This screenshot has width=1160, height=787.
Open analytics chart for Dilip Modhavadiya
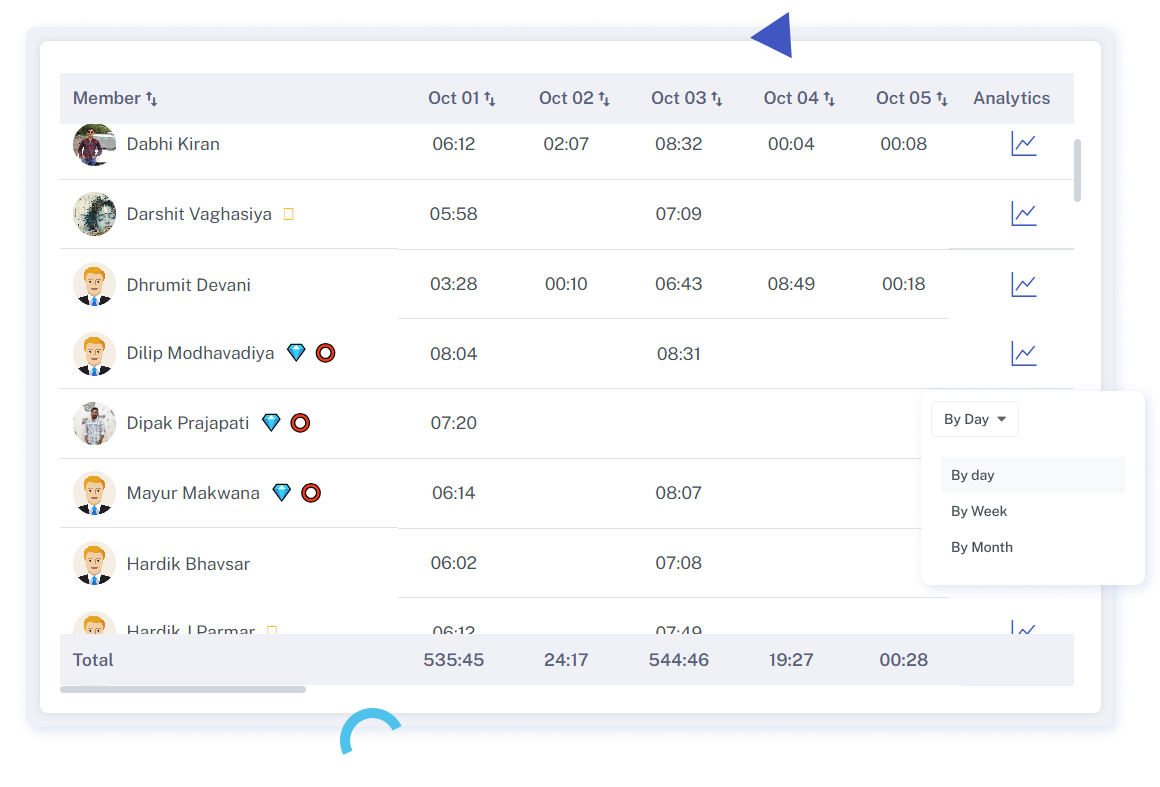coord(1023,353)
